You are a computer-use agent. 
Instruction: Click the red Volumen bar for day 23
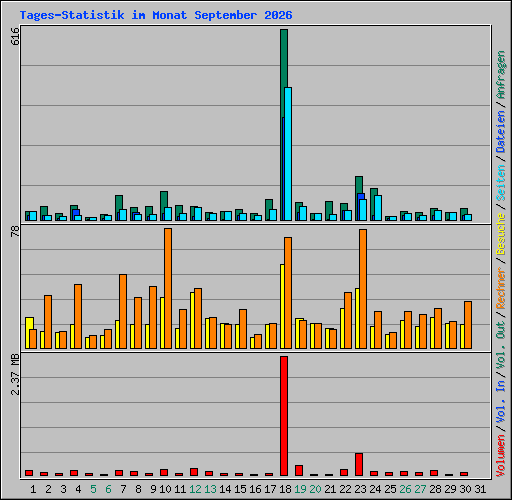[359, 464]
